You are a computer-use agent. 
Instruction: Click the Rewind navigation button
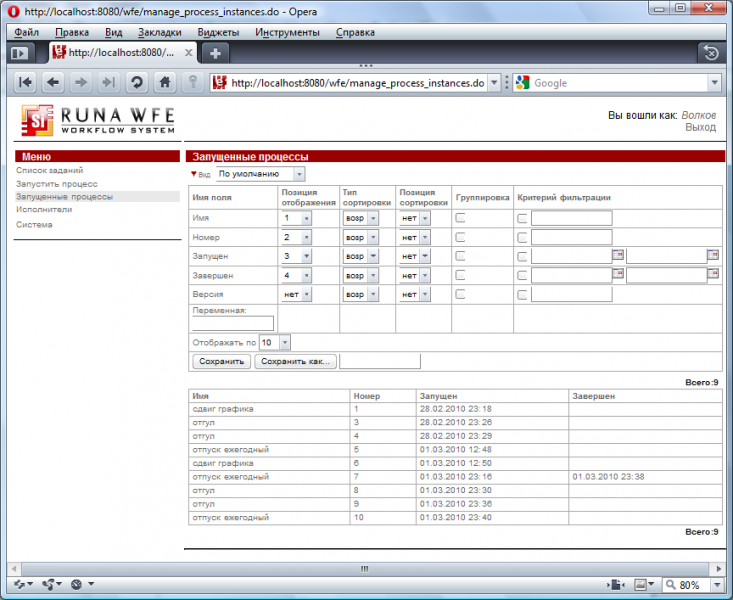point(25,83)
